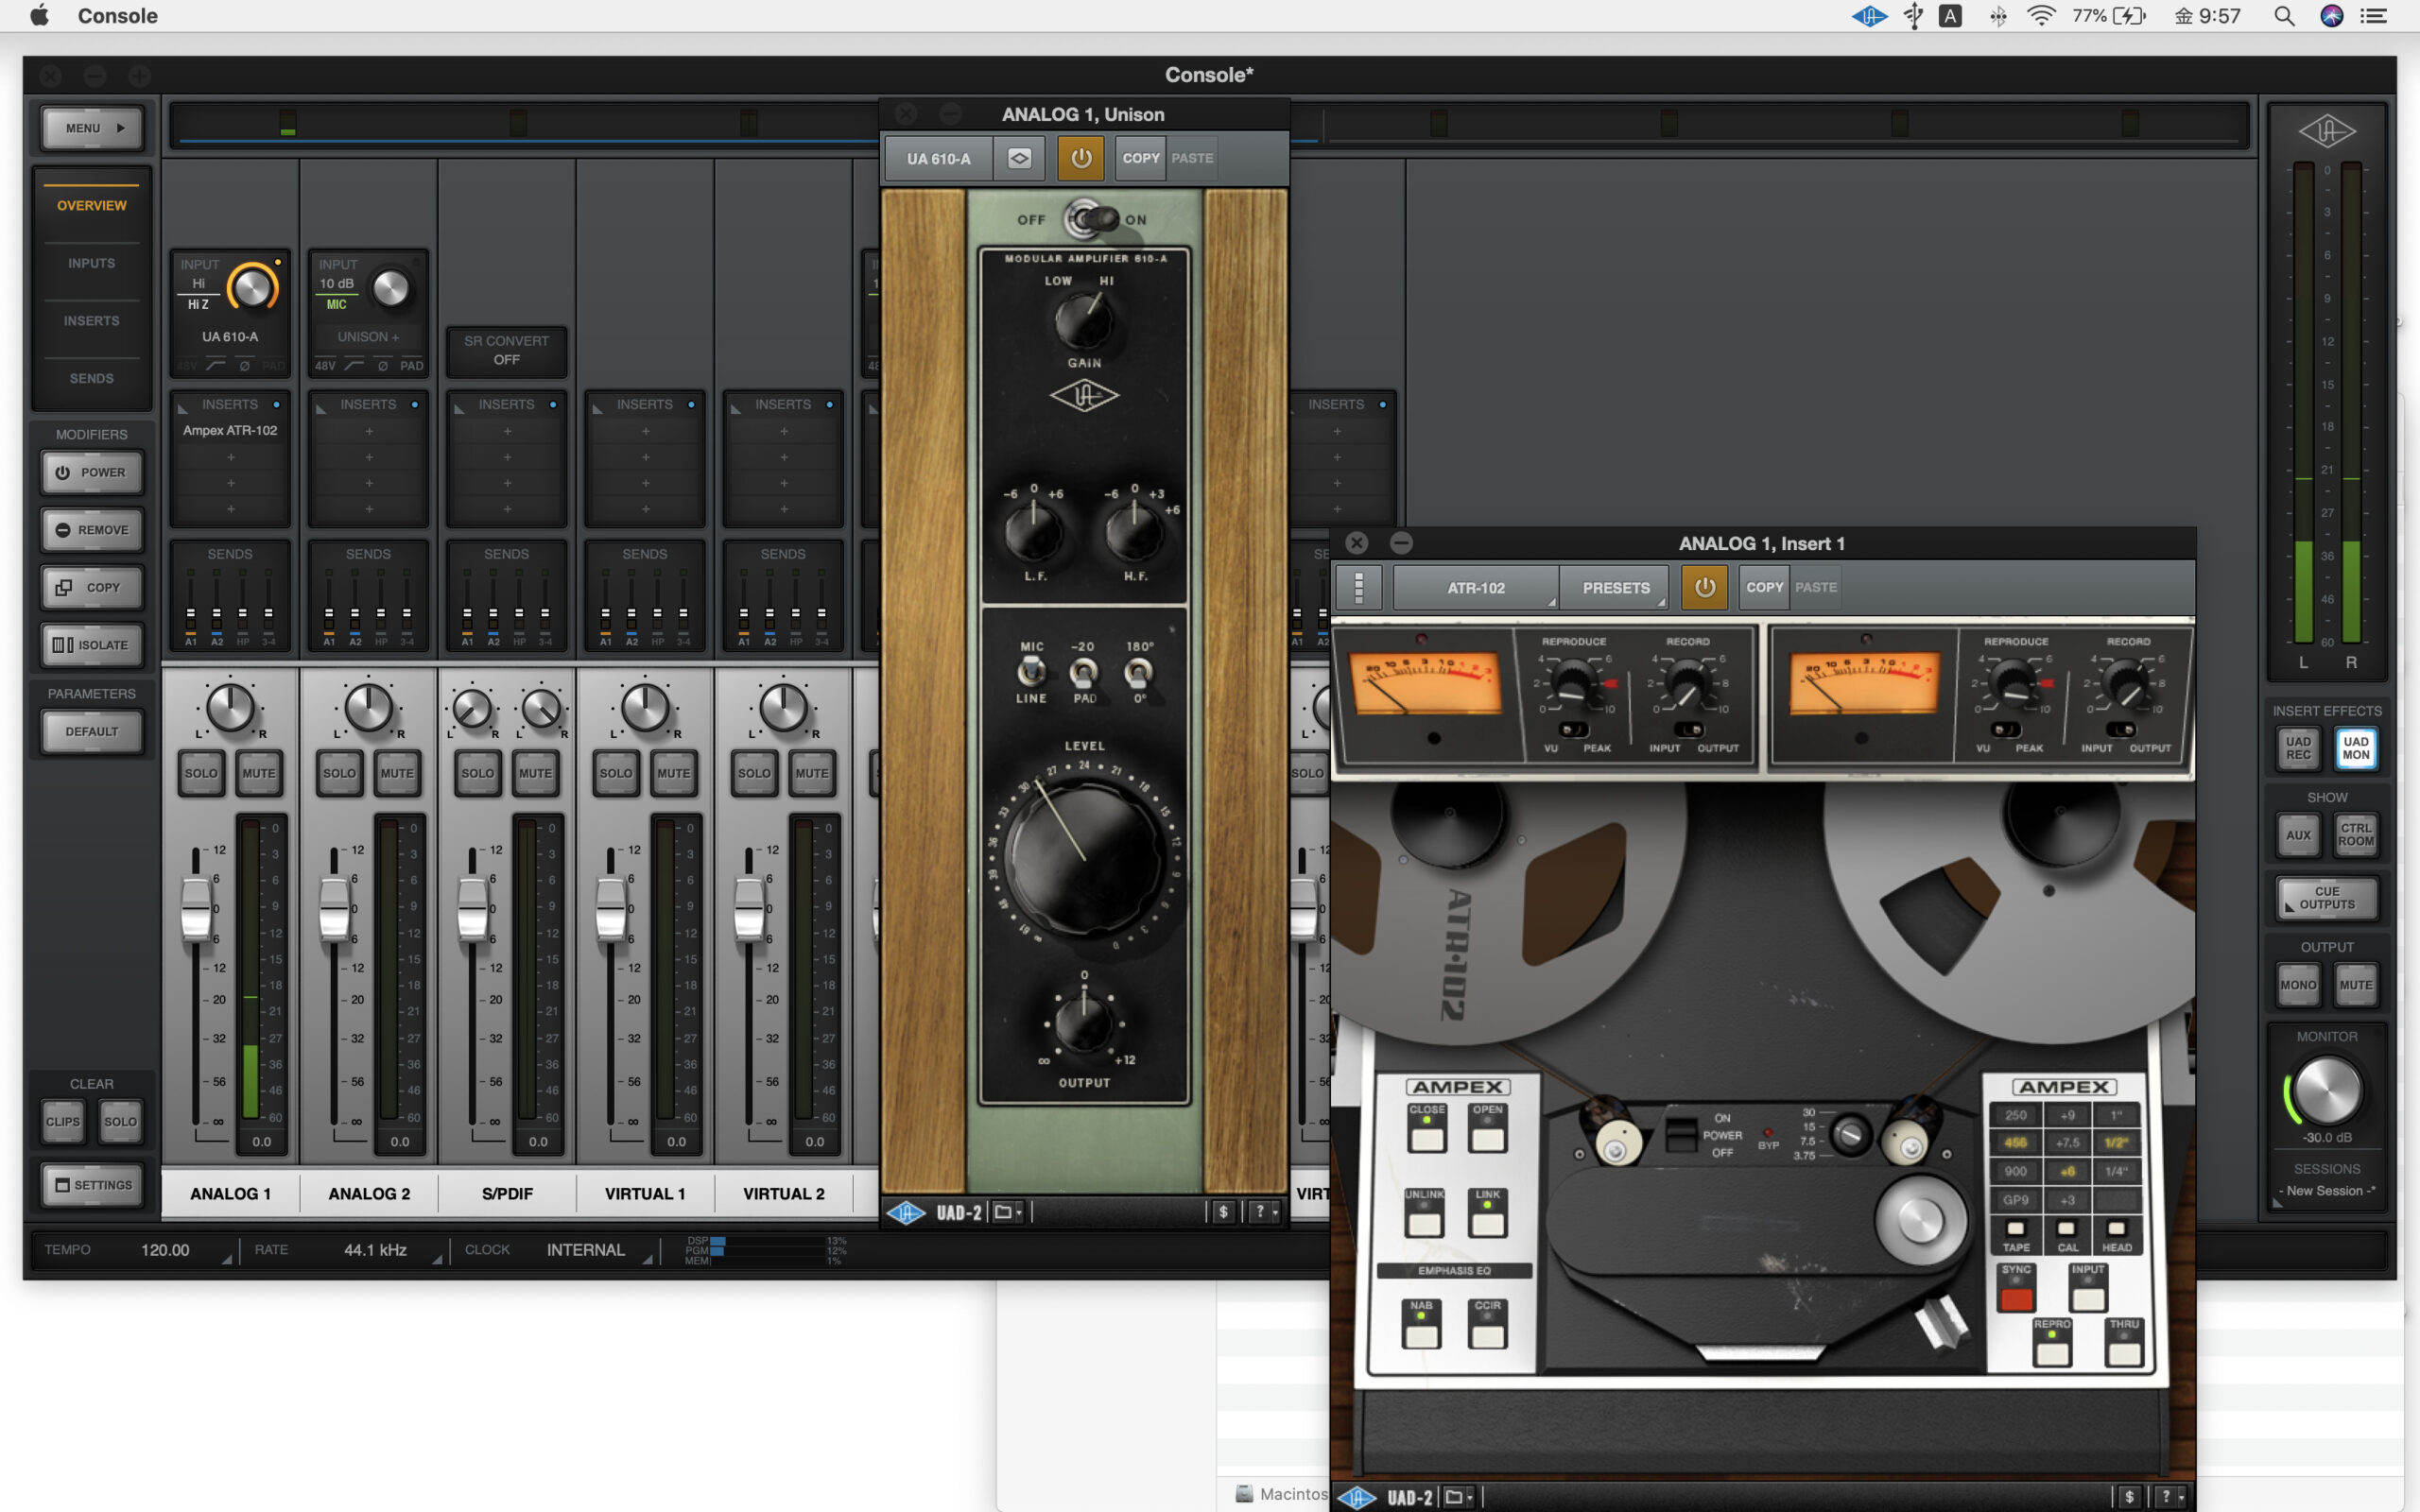This screenshot has height=1512, width=2420.
Task: Click COPY in the UA 610-A window
Action: tap(1141, 158)
